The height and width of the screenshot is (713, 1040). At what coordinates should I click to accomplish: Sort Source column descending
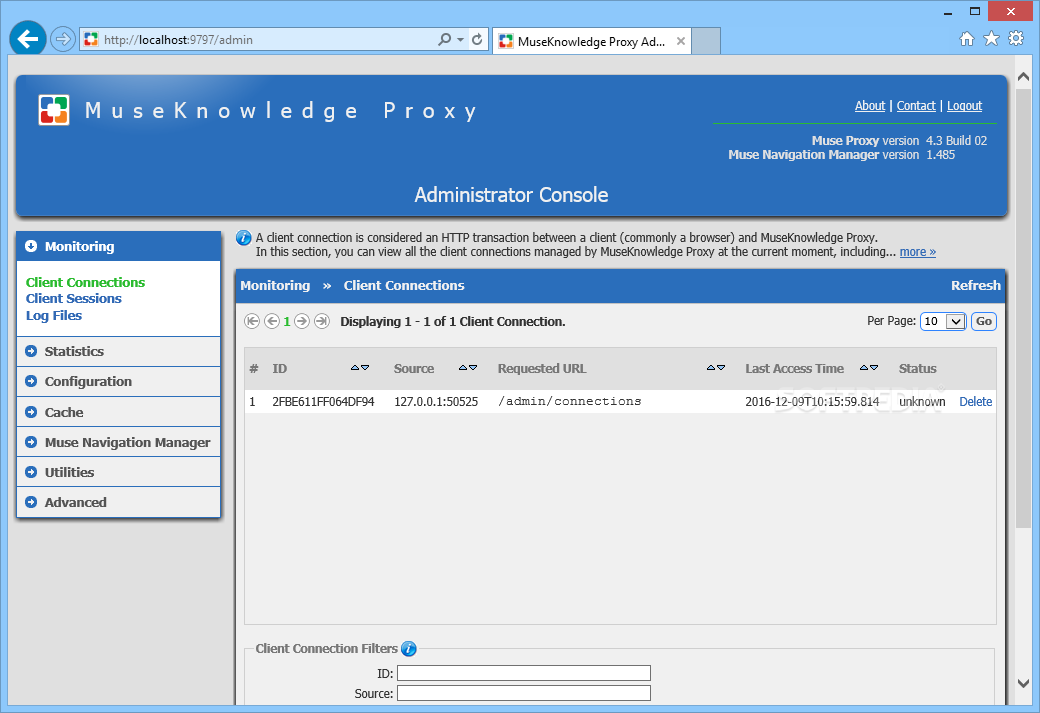coord(473,367)
